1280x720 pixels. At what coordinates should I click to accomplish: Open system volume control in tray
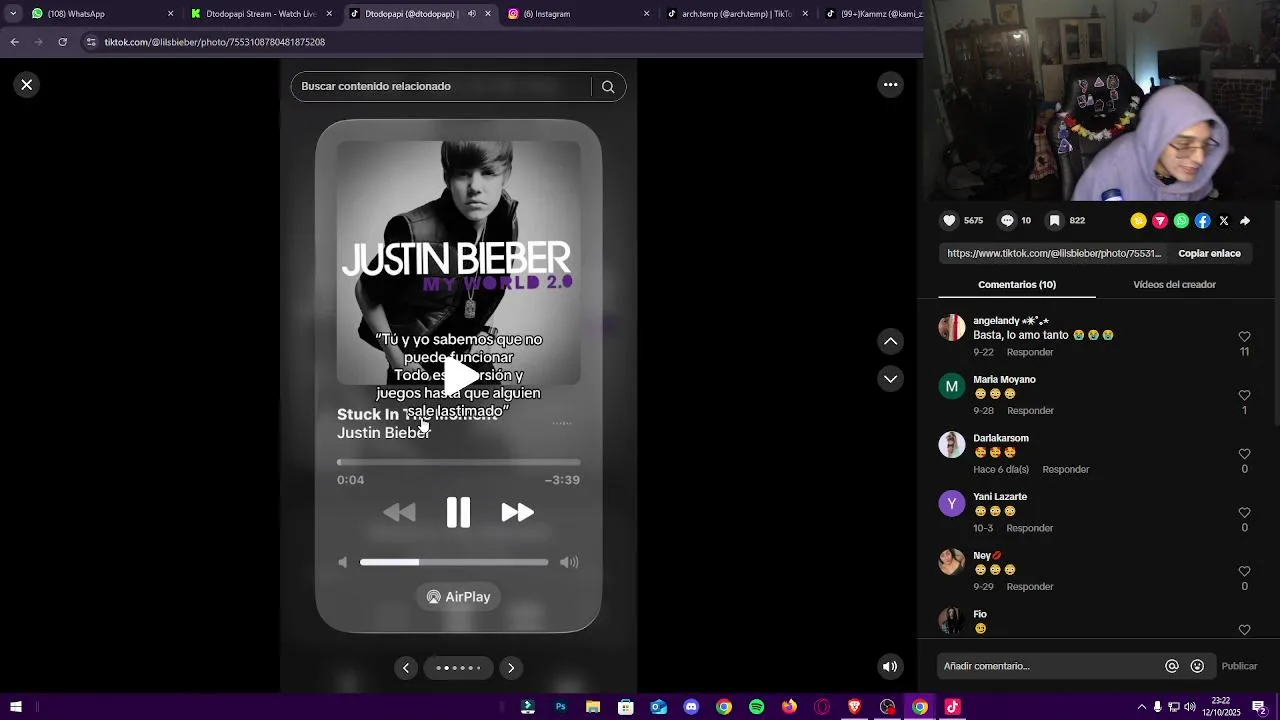click(1190, 707)
